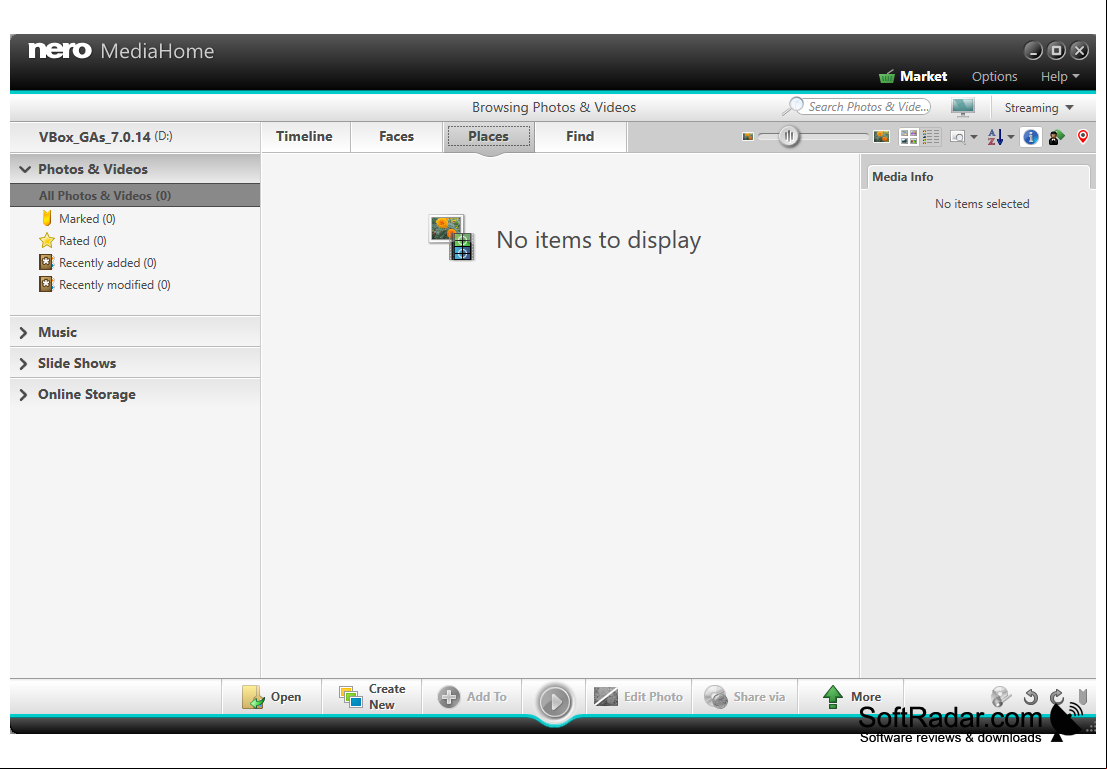Expand the Online Storage section
The height and width of the screenshot is (769, 1107).
[23, 395]
